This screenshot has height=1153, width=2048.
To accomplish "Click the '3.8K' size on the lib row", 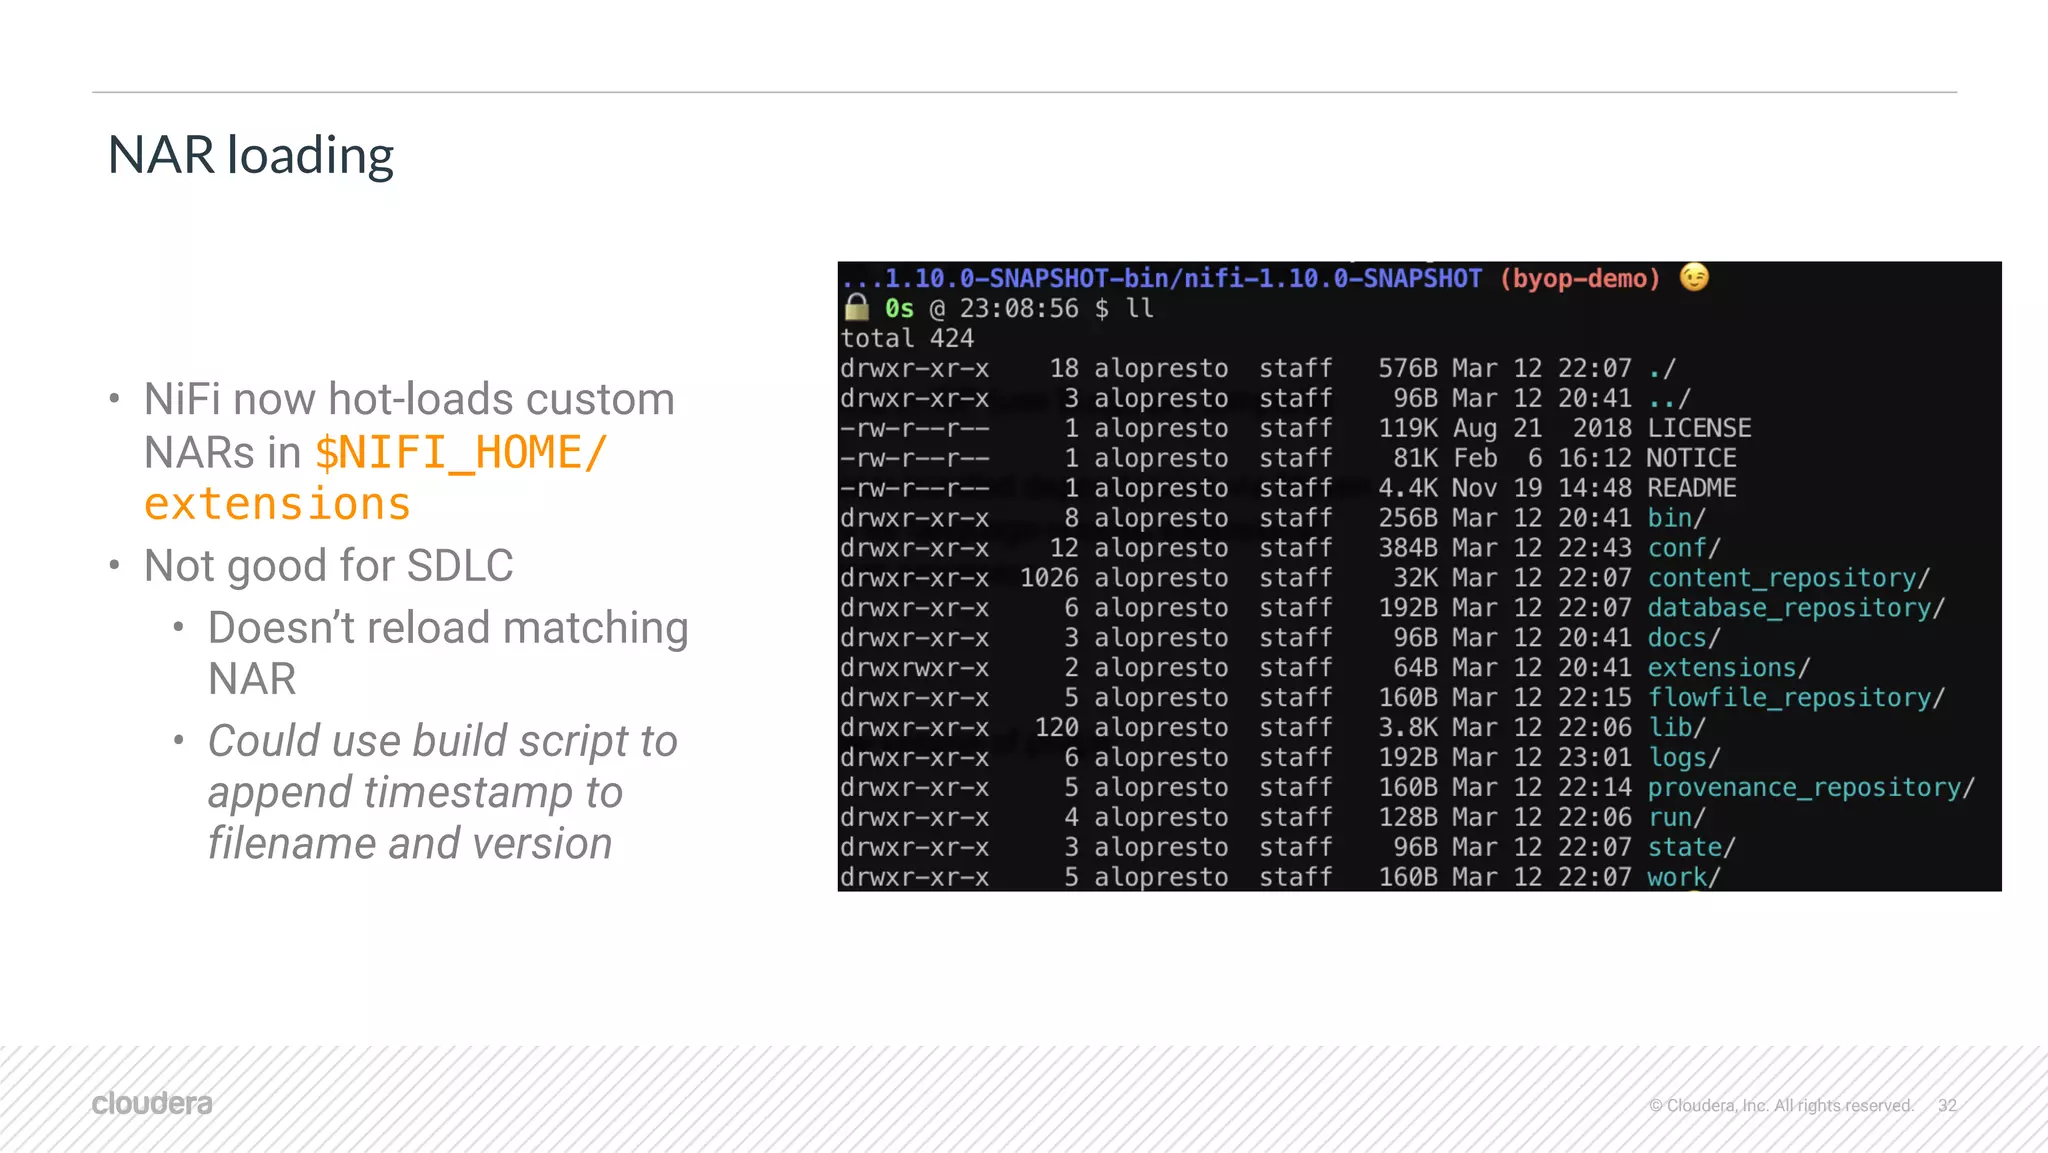I will [x=1406, y=727].
